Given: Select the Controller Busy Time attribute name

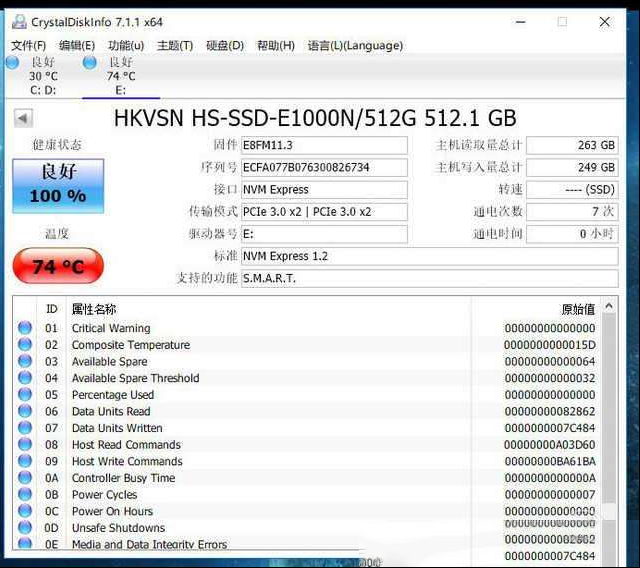Looking at the screenshot, I should coord(124,478).
